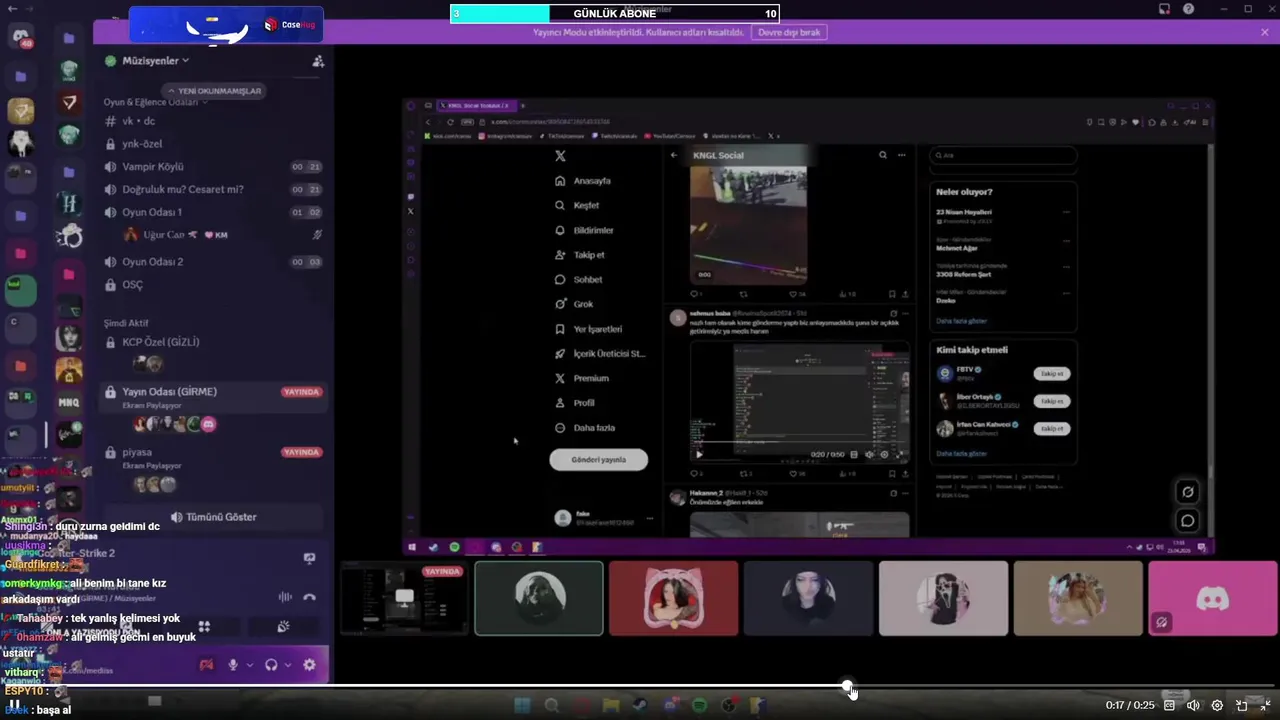Click the disconnect call phone icon
1280x720 pixels.
click(309, 597)
